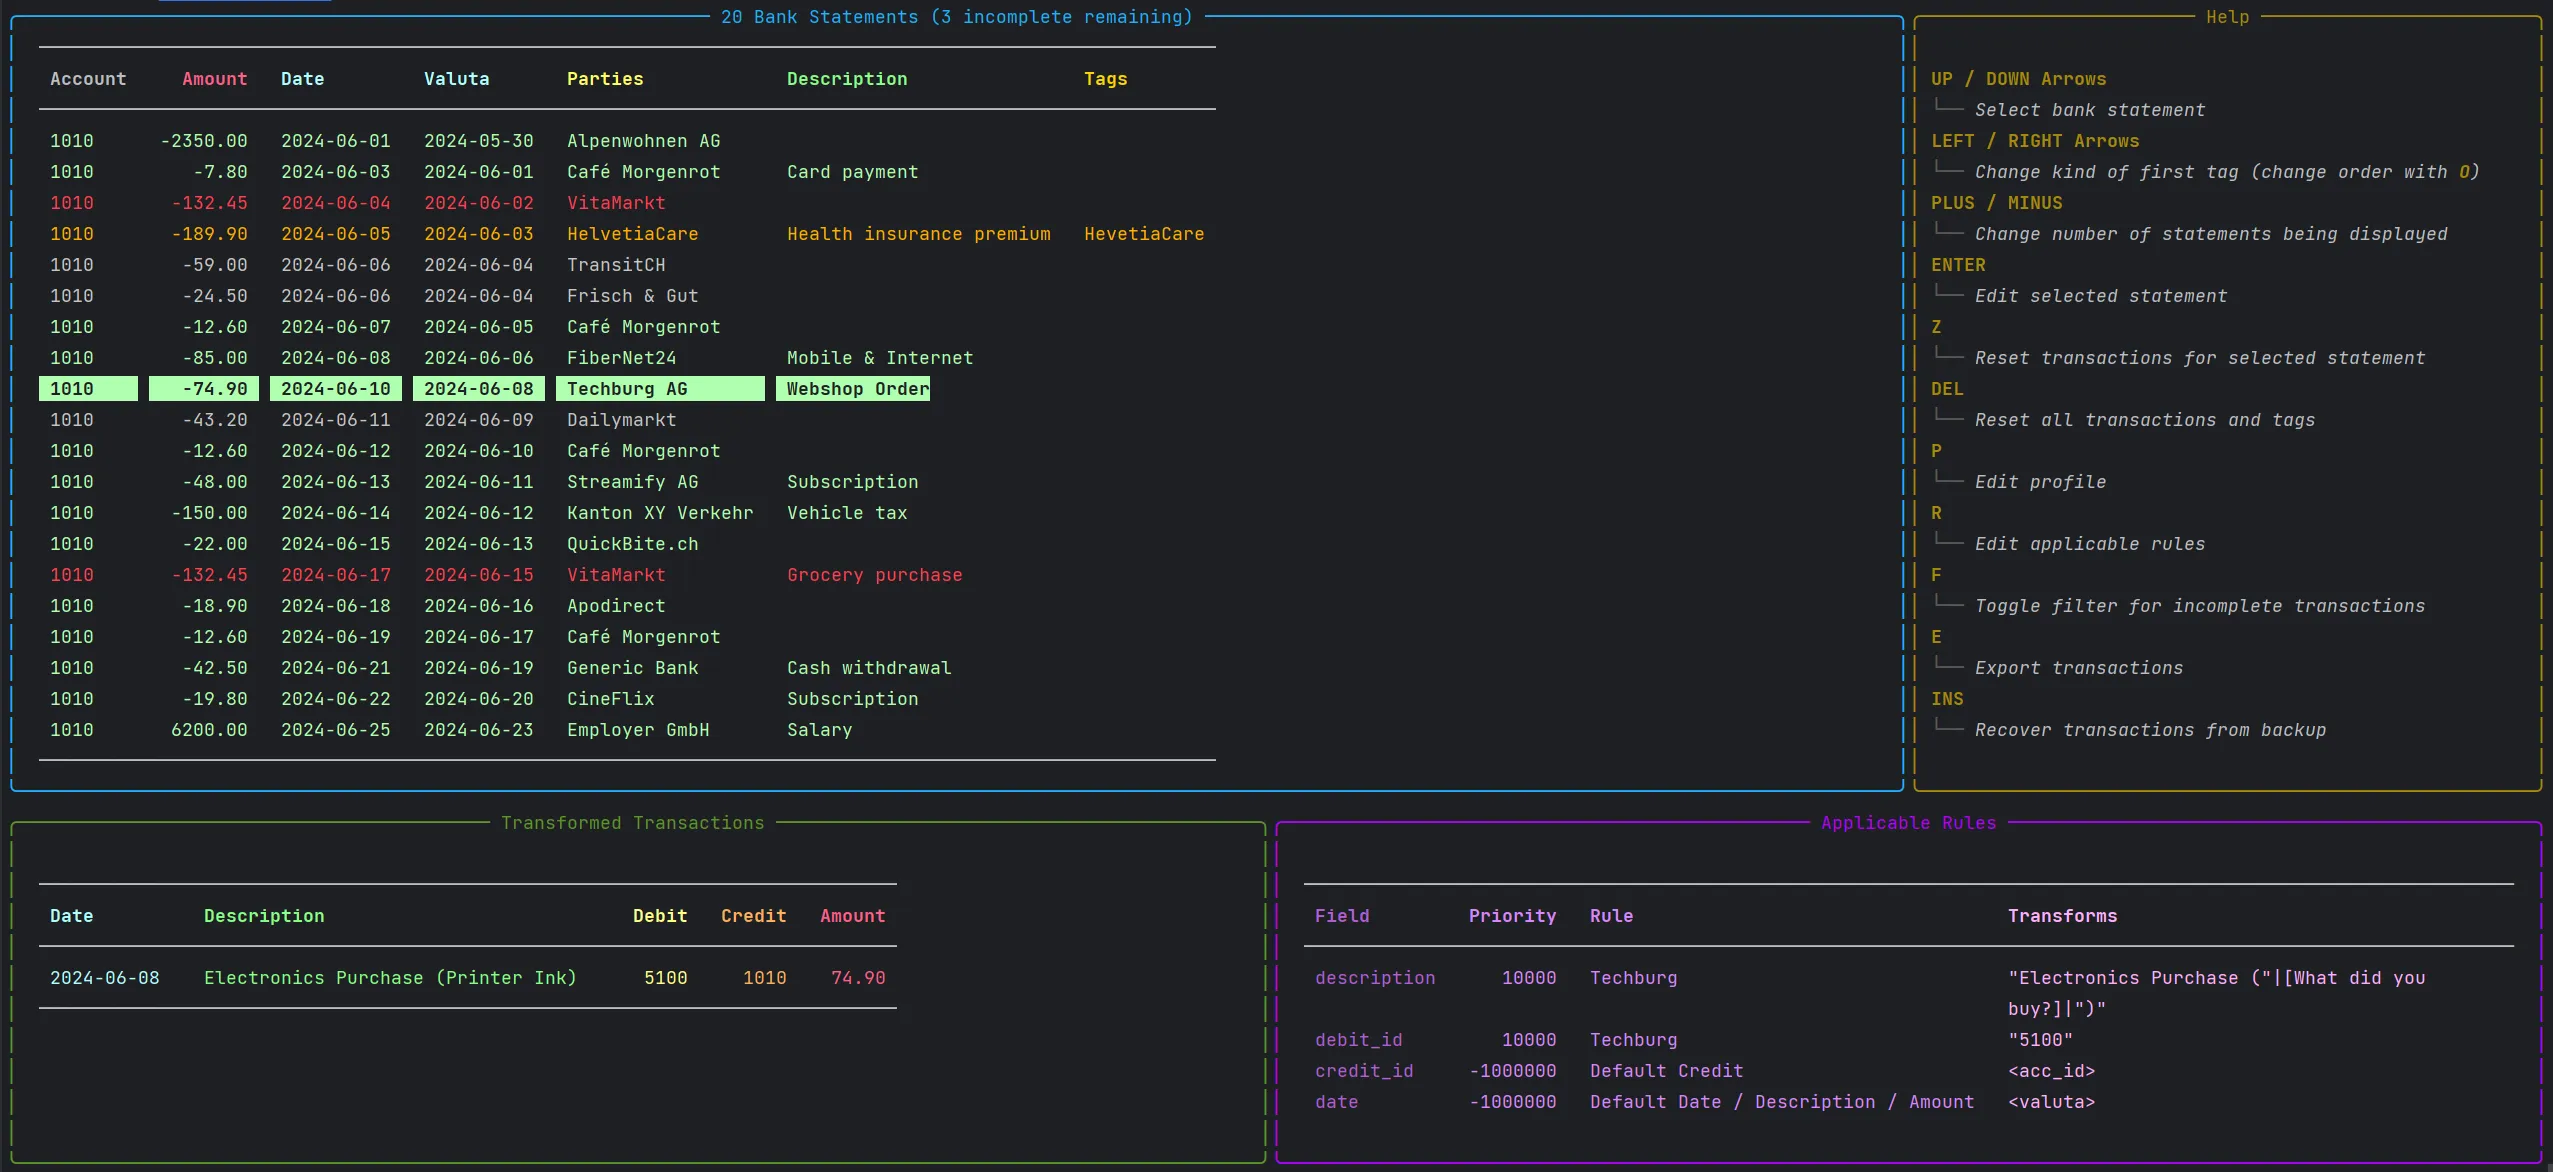Image resolution: width=2553 pixels, height=1172 pixels.
Task: Click the Credit column header
Action: [753, 916]
